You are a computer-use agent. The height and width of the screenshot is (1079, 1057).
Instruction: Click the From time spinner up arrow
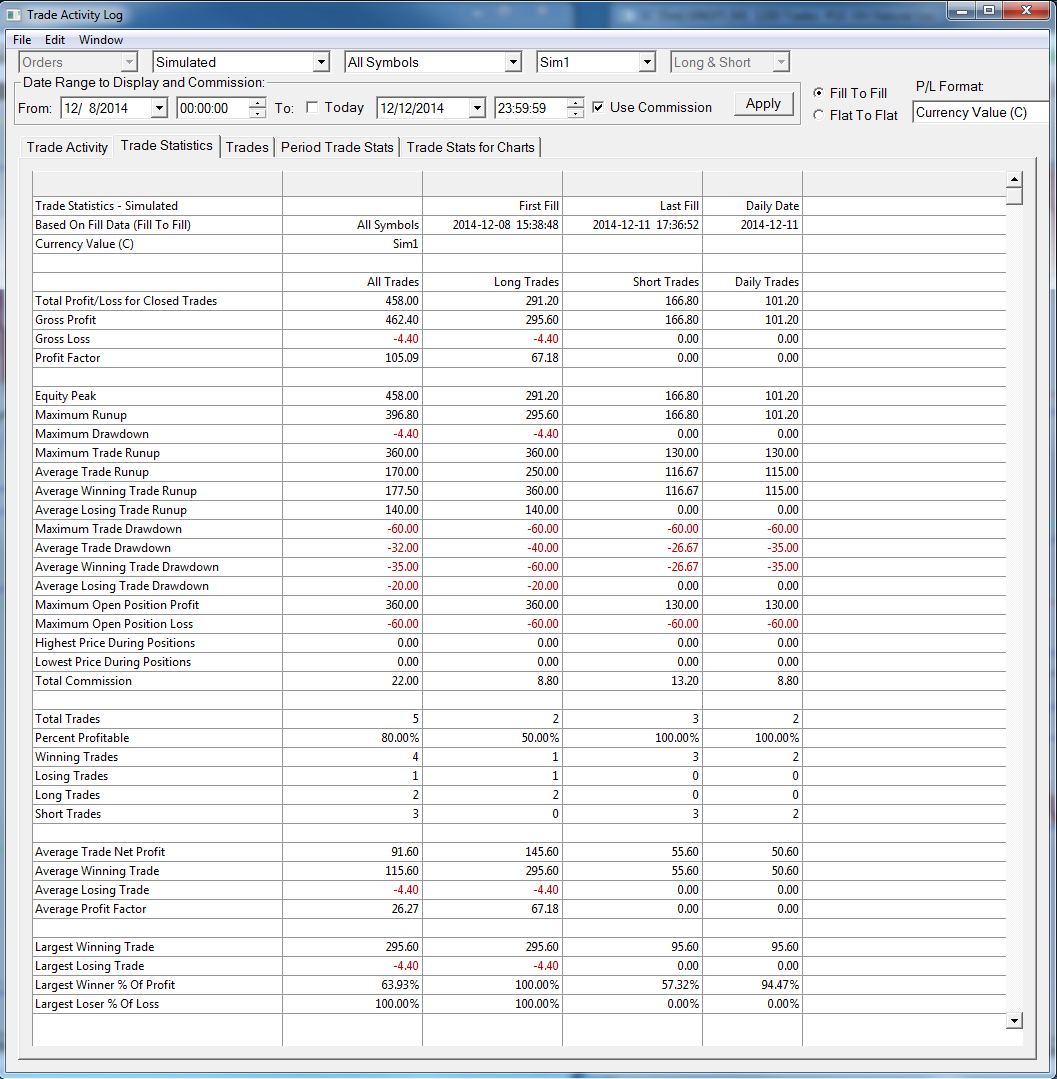point(257,103)
